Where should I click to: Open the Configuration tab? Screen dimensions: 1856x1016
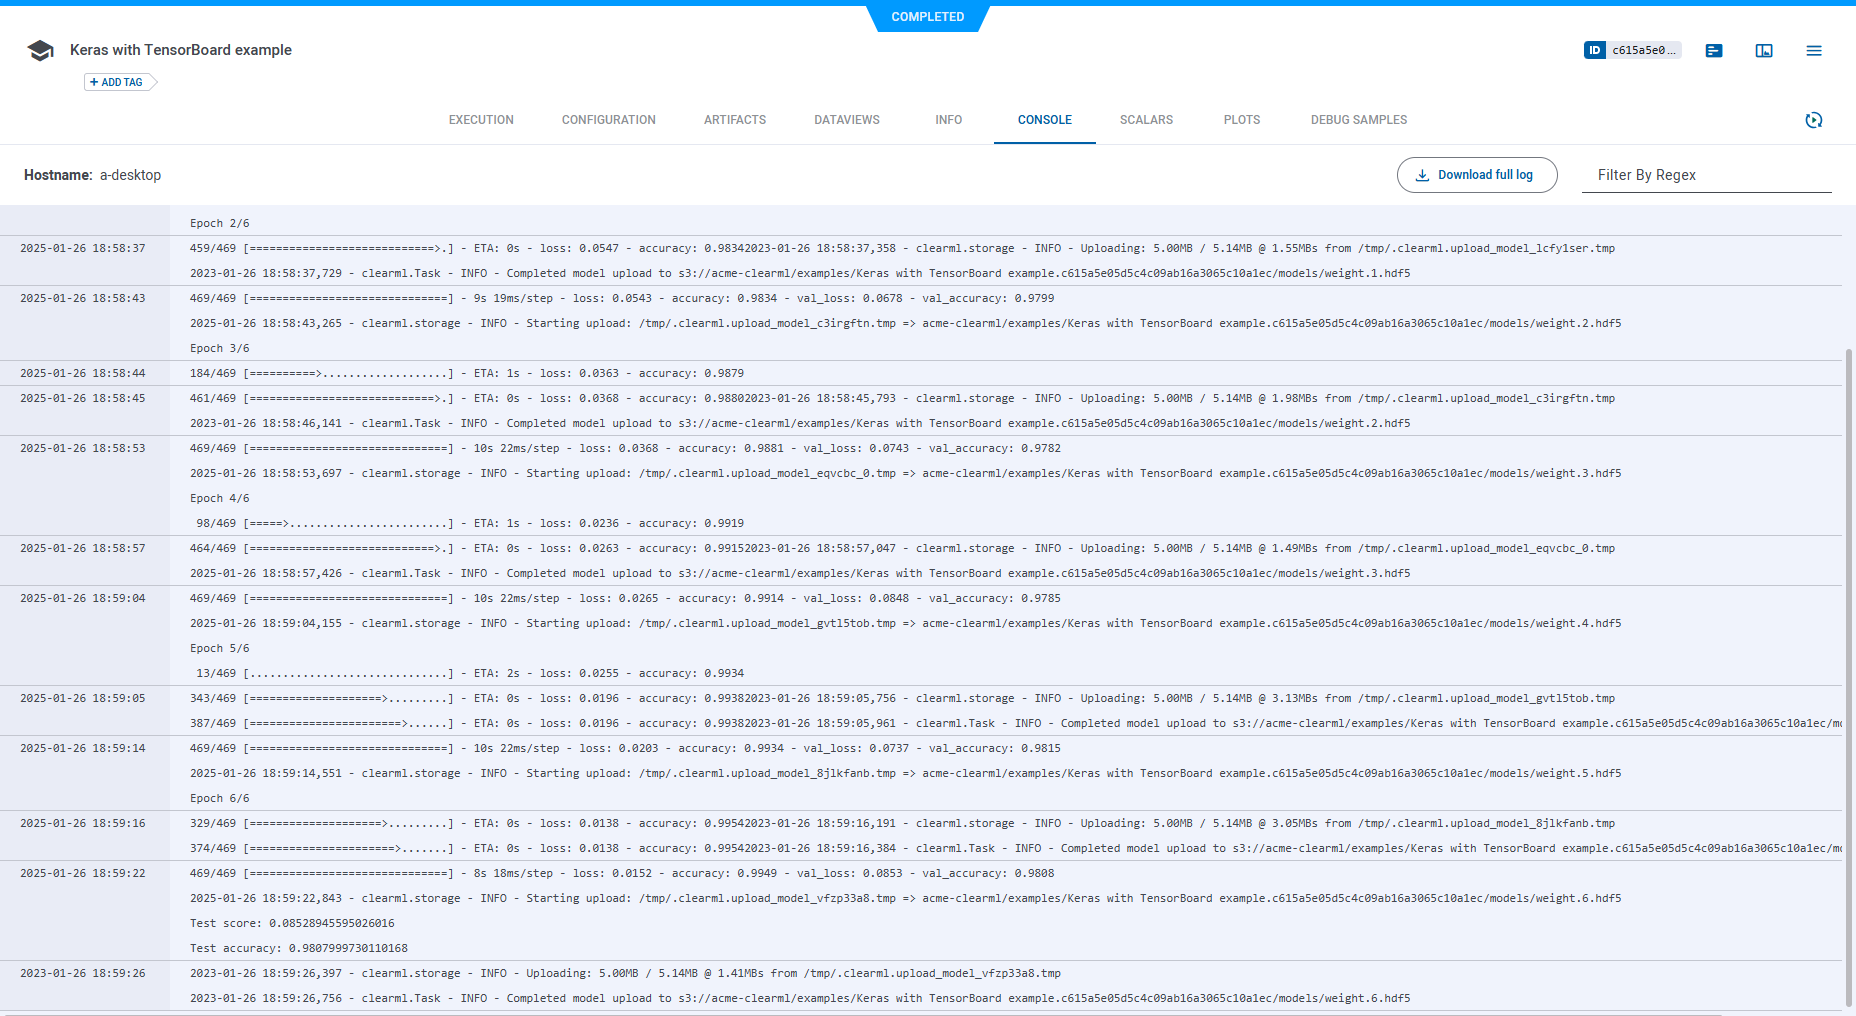[x=608, y=120]
